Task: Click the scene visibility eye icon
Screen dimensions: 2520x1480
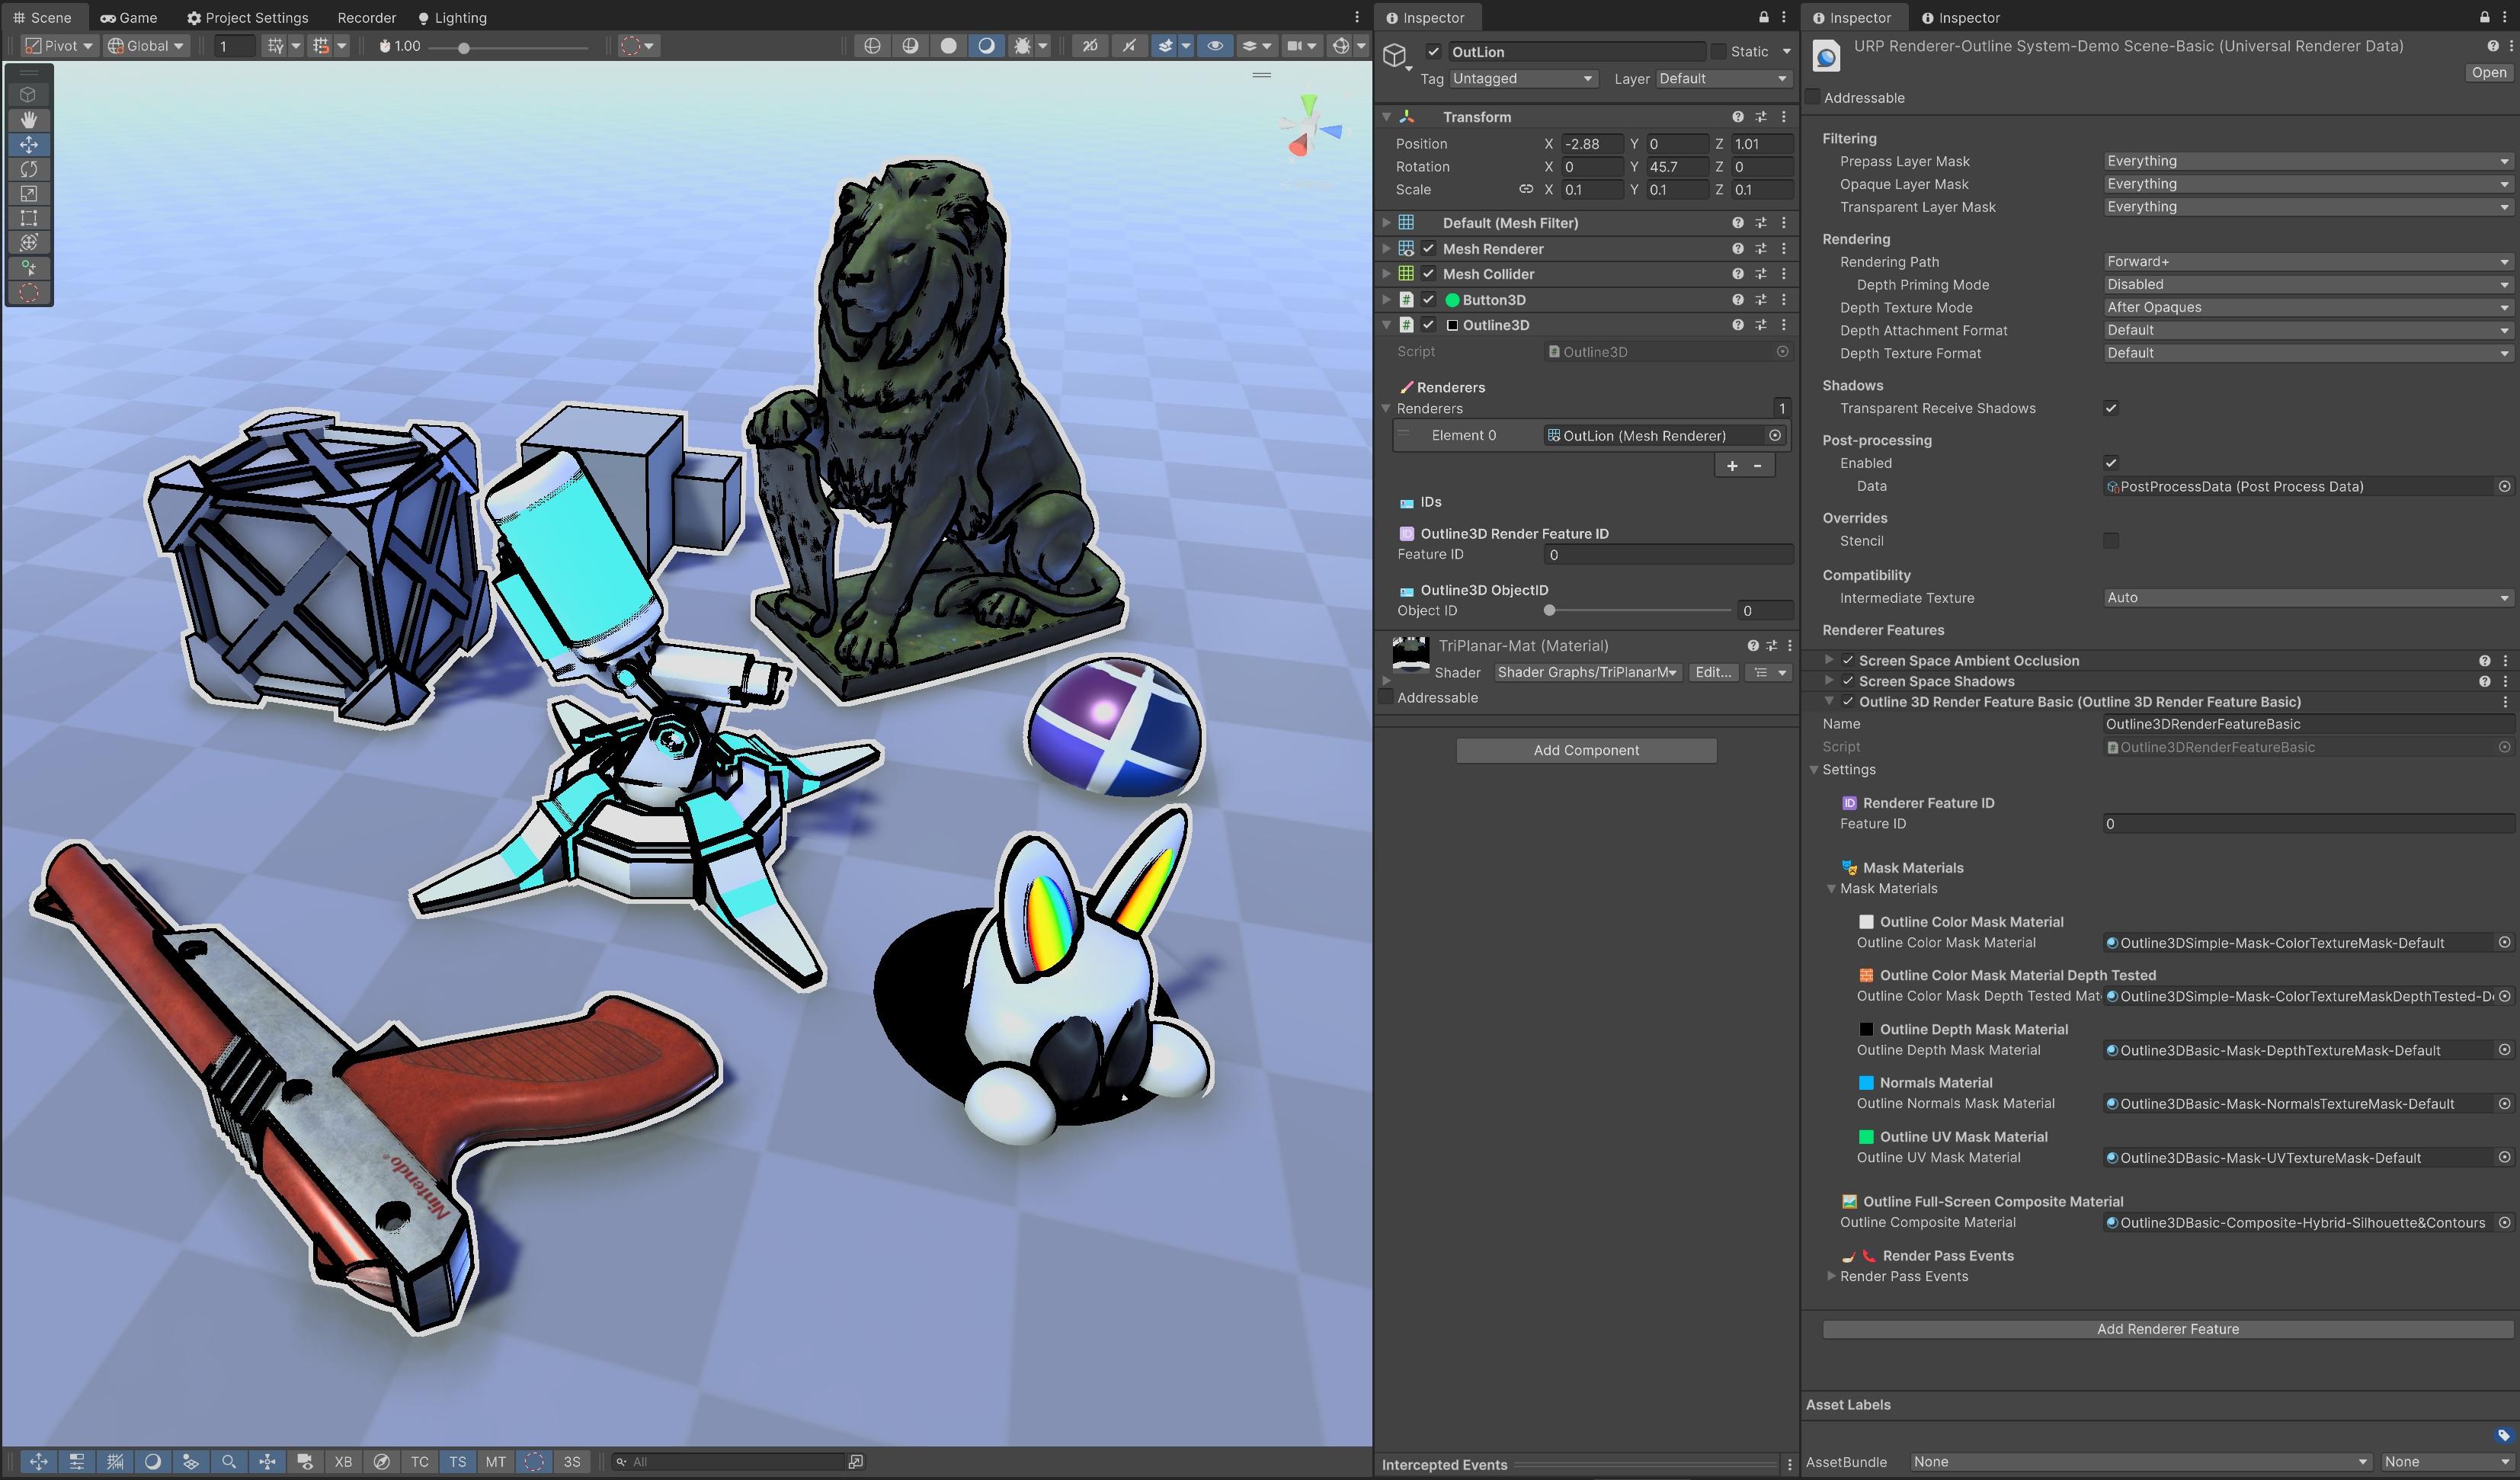Action: (1215, 46)
